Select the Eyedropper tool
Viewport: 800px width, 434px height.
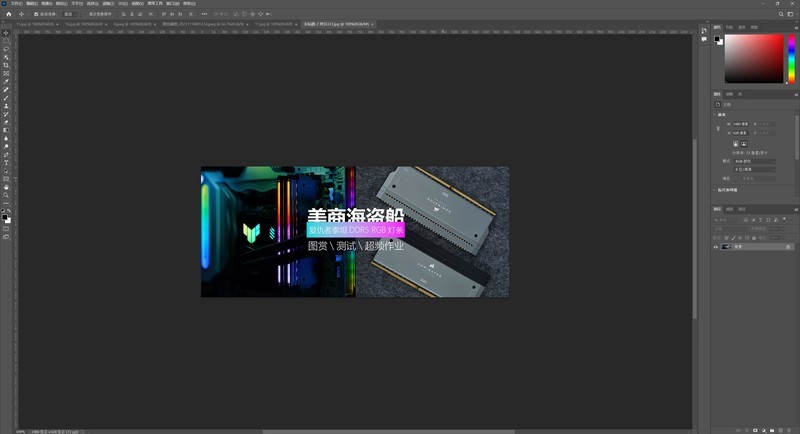6,82
